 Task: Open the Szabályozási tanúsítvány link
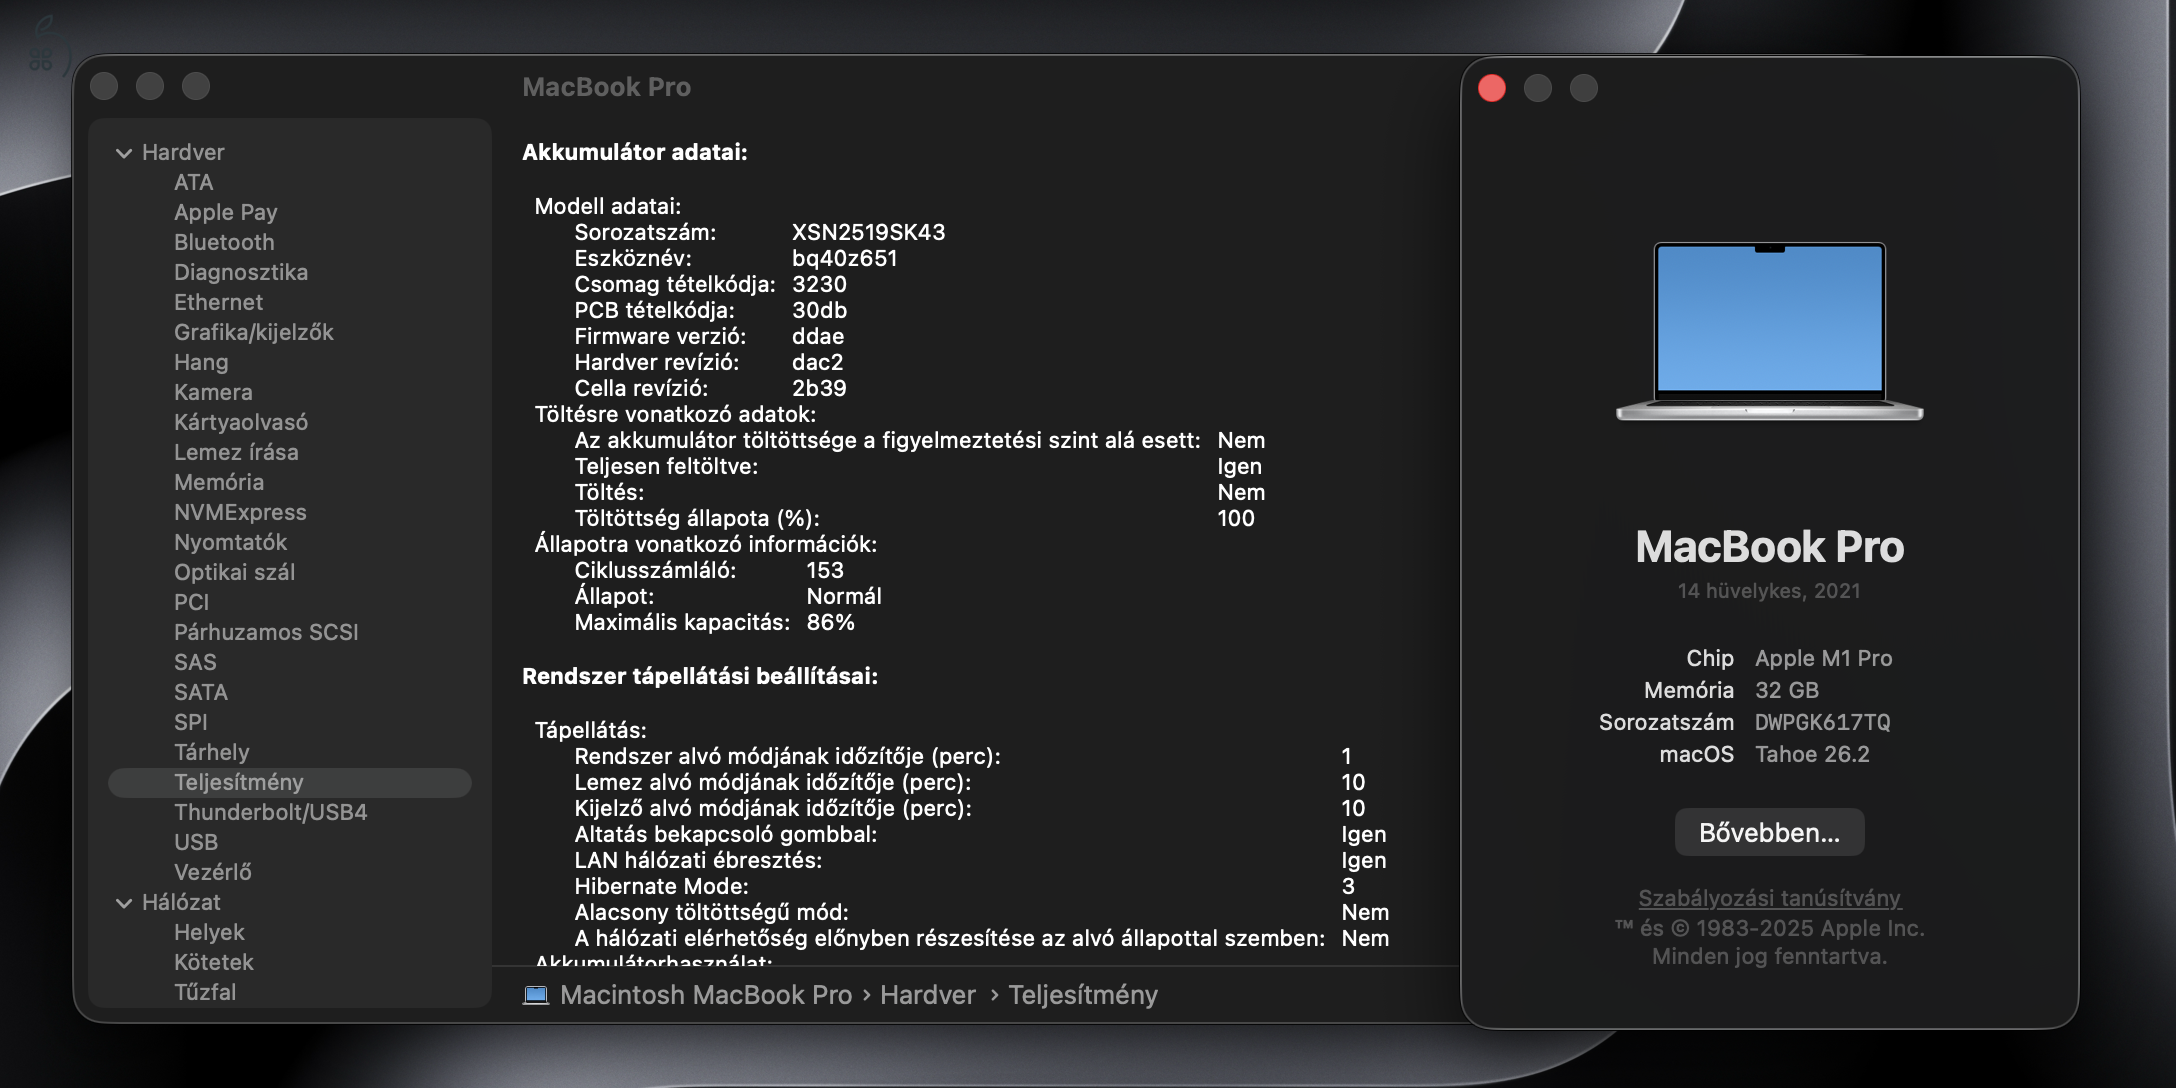pos(1768,898)
